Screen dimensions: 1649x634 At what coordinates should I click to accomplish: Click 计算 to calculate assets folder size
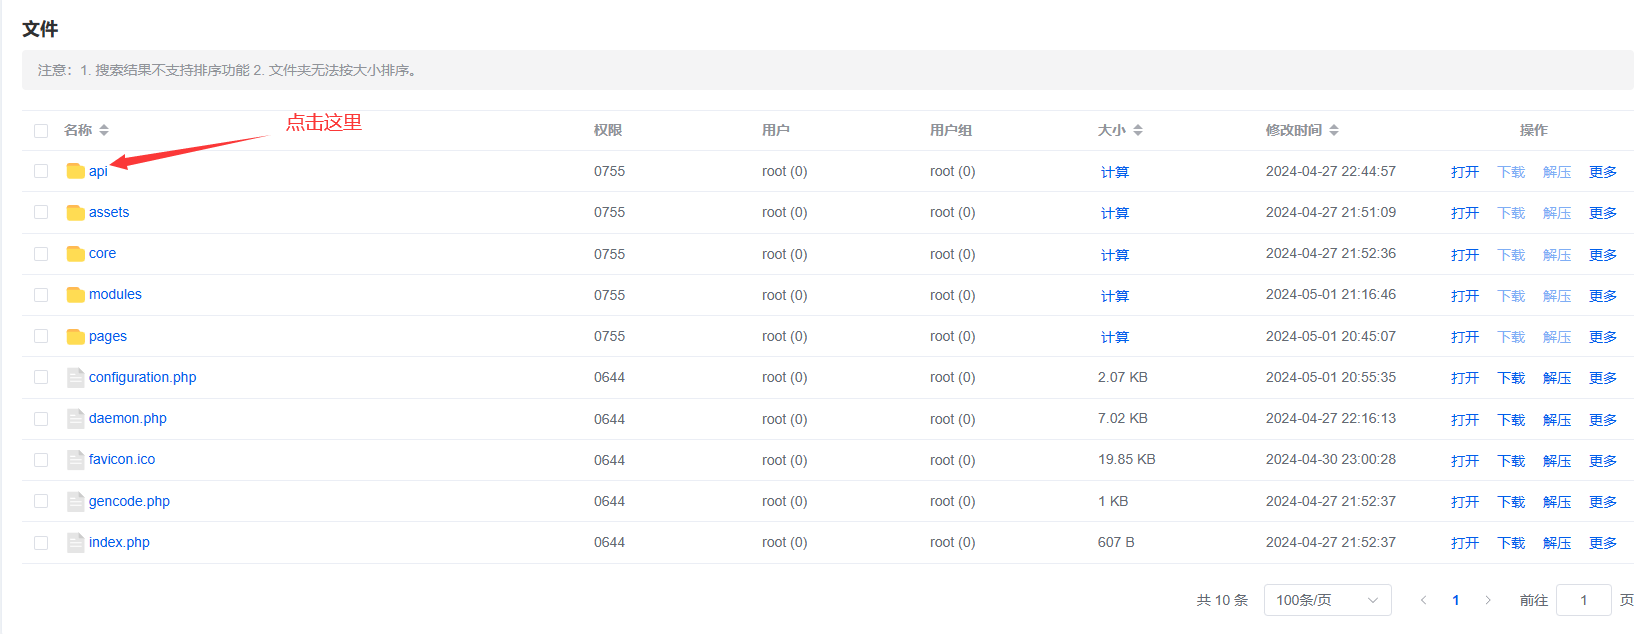coord(1114,213)
